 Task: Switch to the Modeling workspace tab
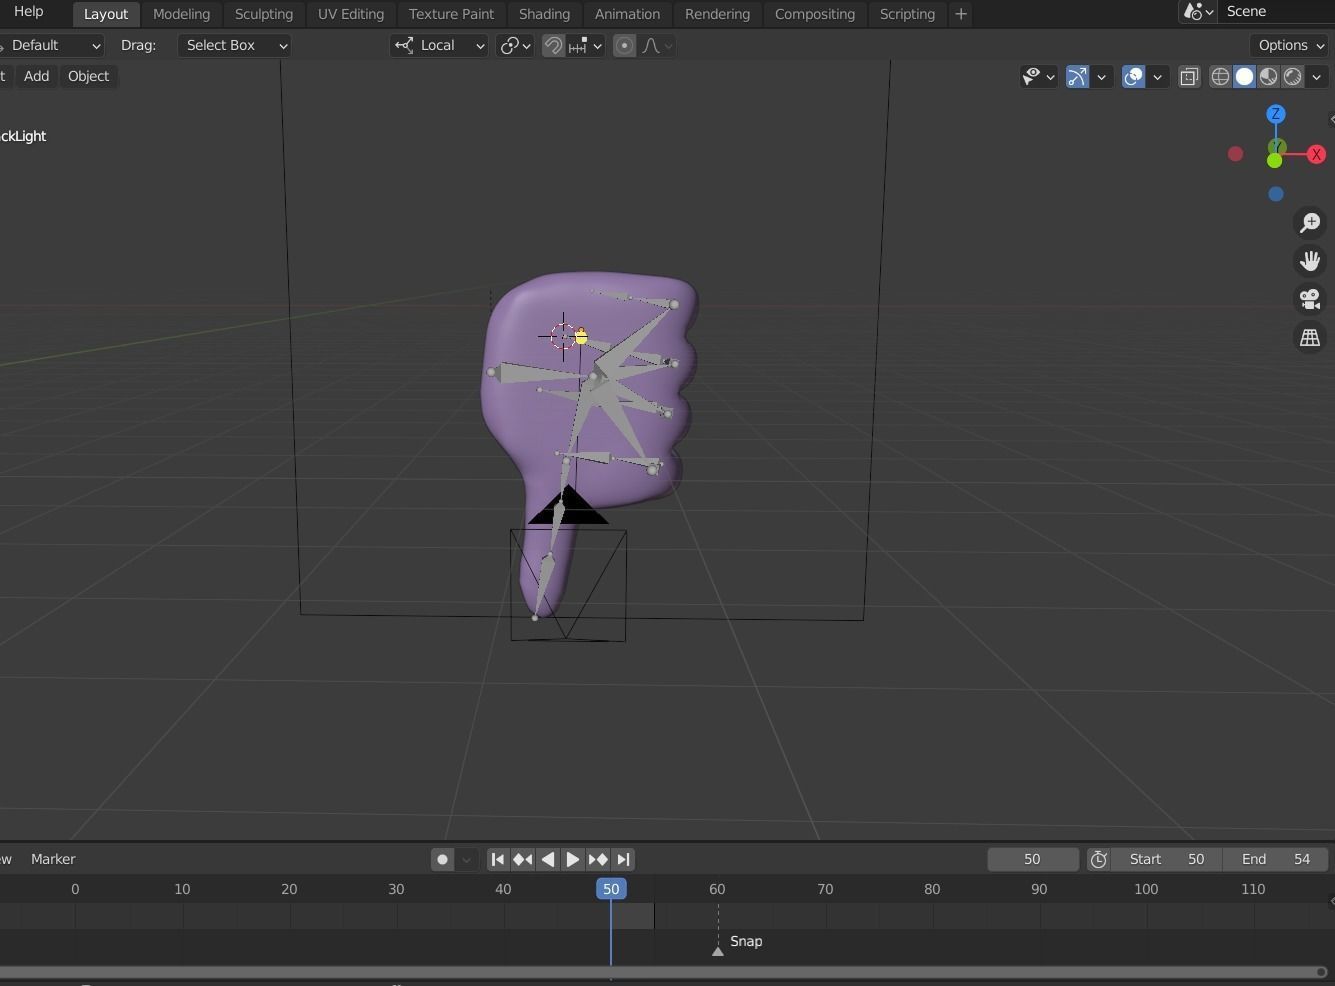click(181, 14)
